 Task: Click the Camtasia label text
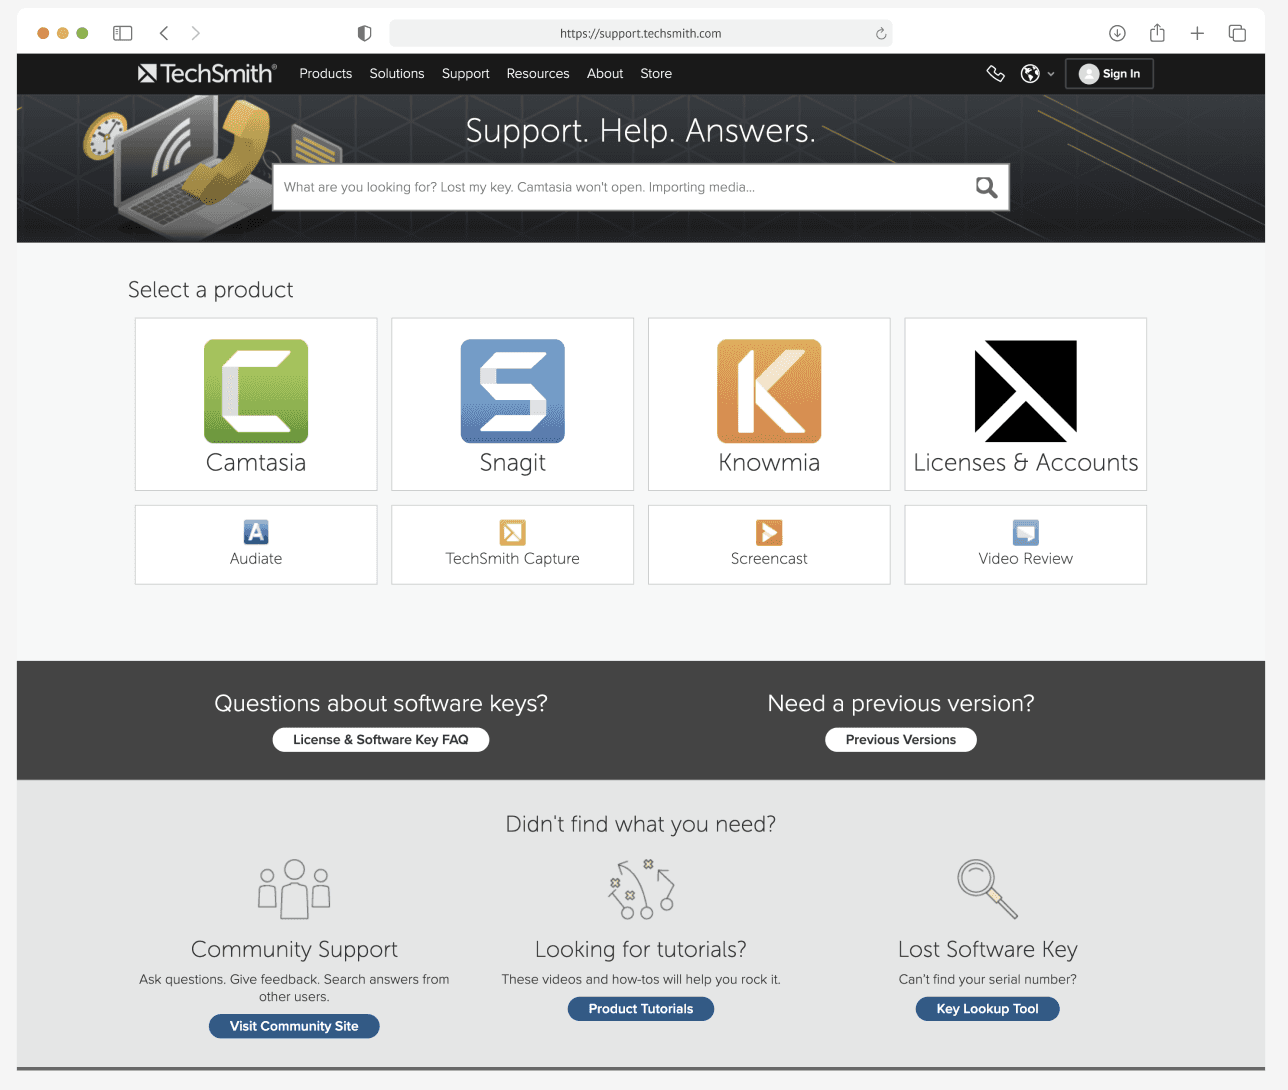(256, 462)
